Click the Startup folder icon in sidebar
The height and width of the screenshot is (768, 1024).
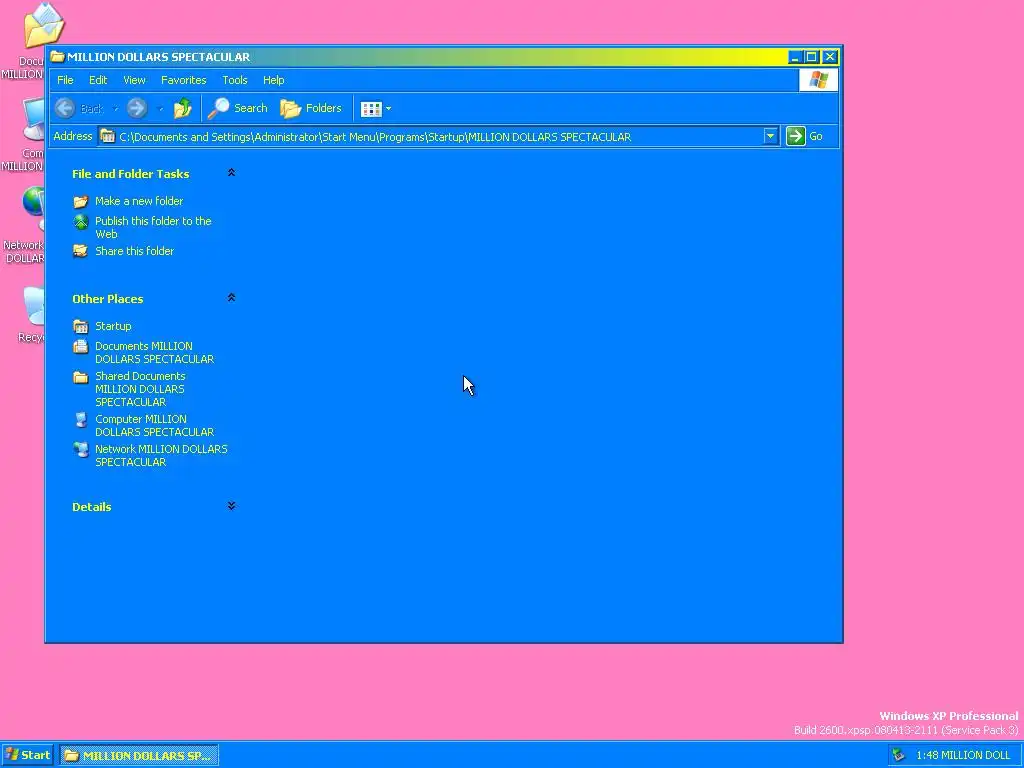80,326
